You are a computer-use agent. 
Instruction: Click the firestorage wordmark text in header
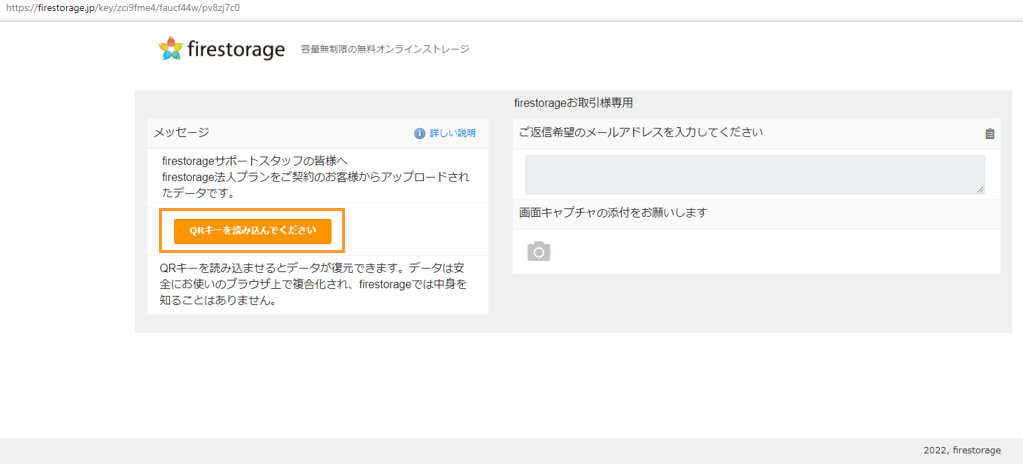[236, 50]
